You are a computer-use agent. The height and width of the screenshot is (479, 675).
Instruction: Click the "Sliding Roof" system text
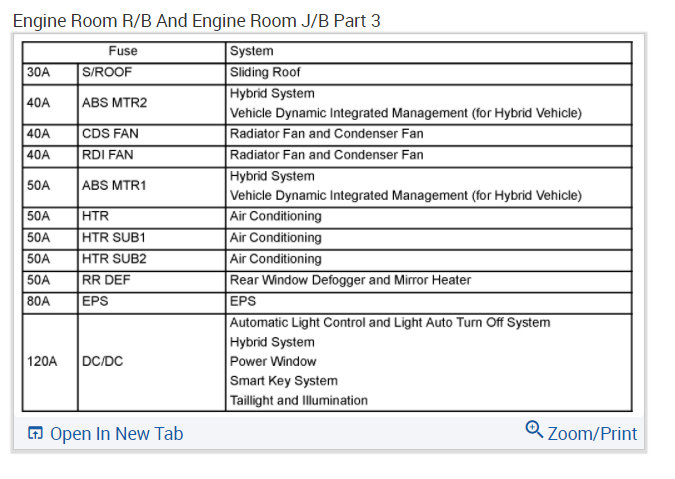point(265,73)
